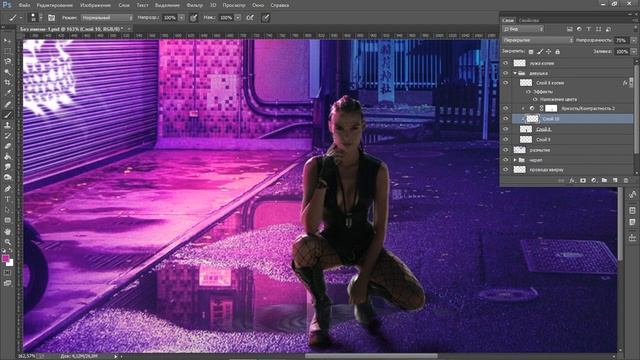Open the 'Файл' menu

pos(24,5)
